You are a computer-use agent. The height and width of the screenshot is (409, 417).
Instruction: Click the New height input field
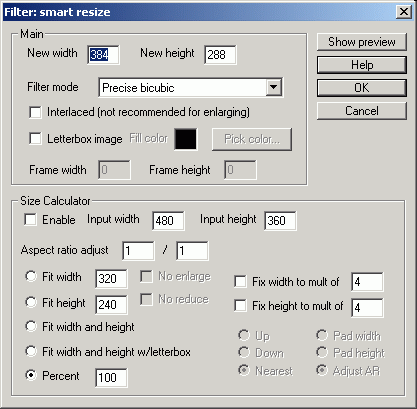220,55
